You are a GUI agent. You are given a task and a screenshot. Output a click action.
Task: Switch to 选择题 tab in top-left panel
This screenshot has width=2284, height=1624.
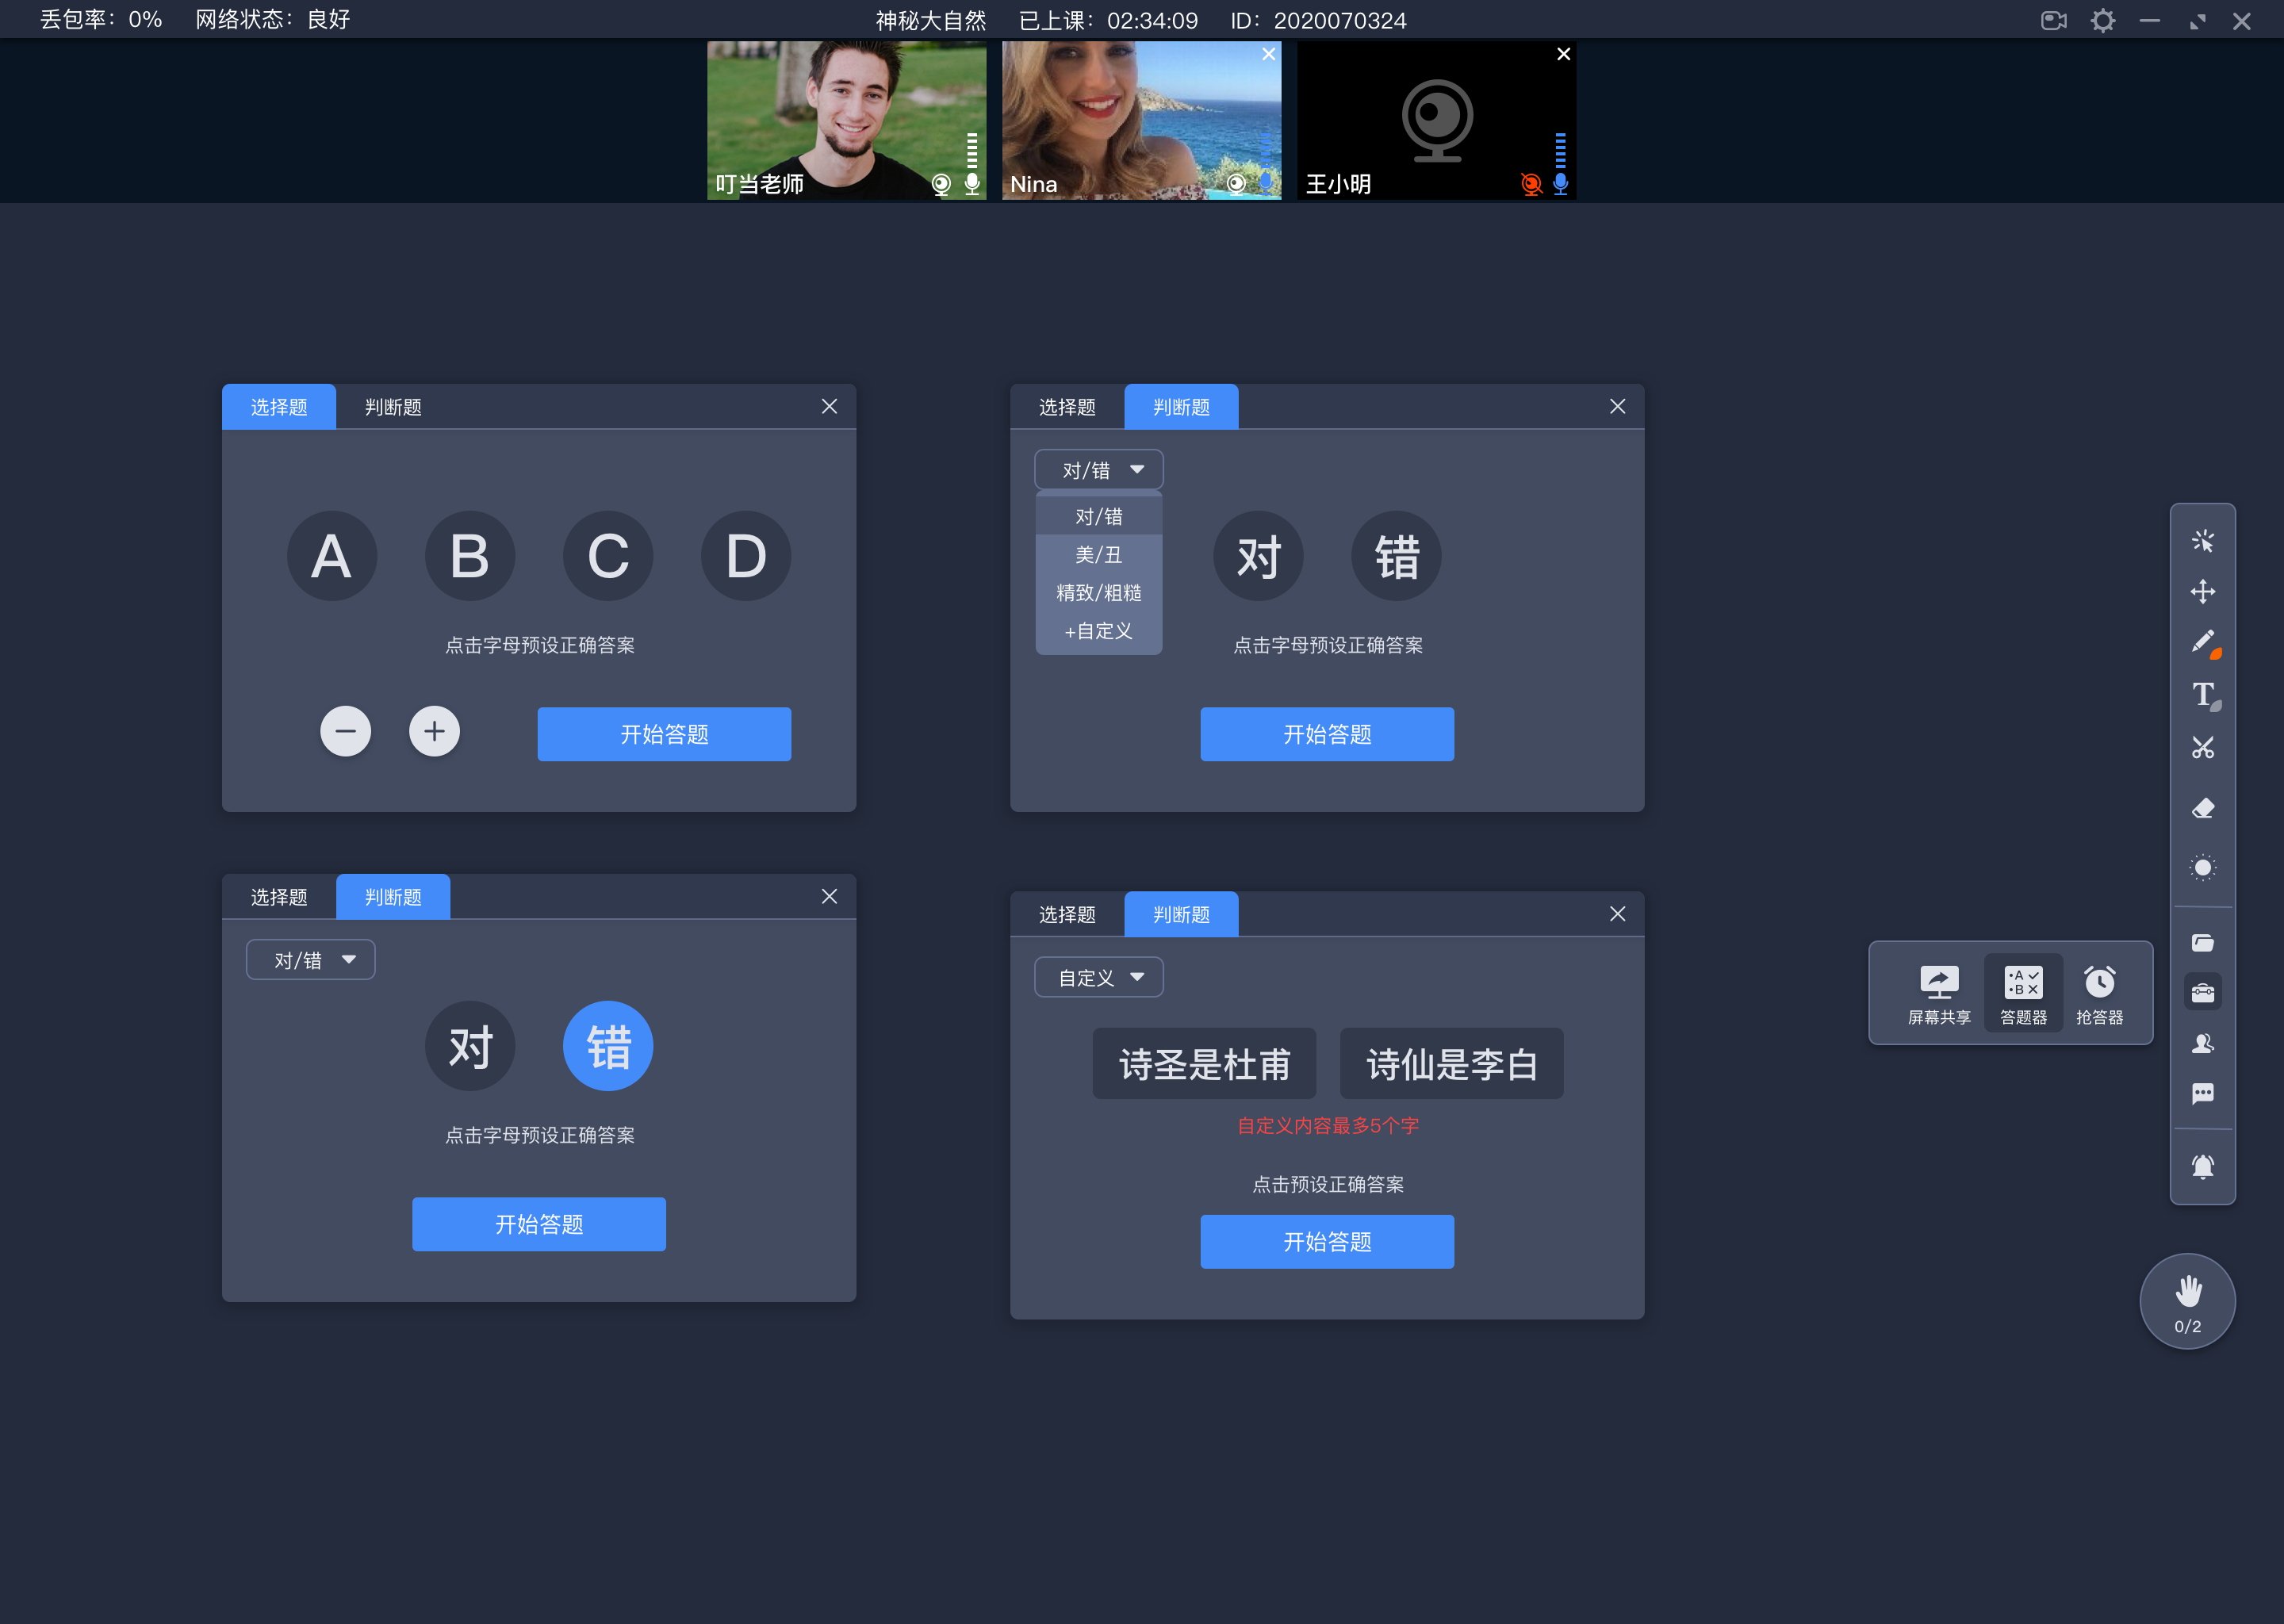point(278,408)
